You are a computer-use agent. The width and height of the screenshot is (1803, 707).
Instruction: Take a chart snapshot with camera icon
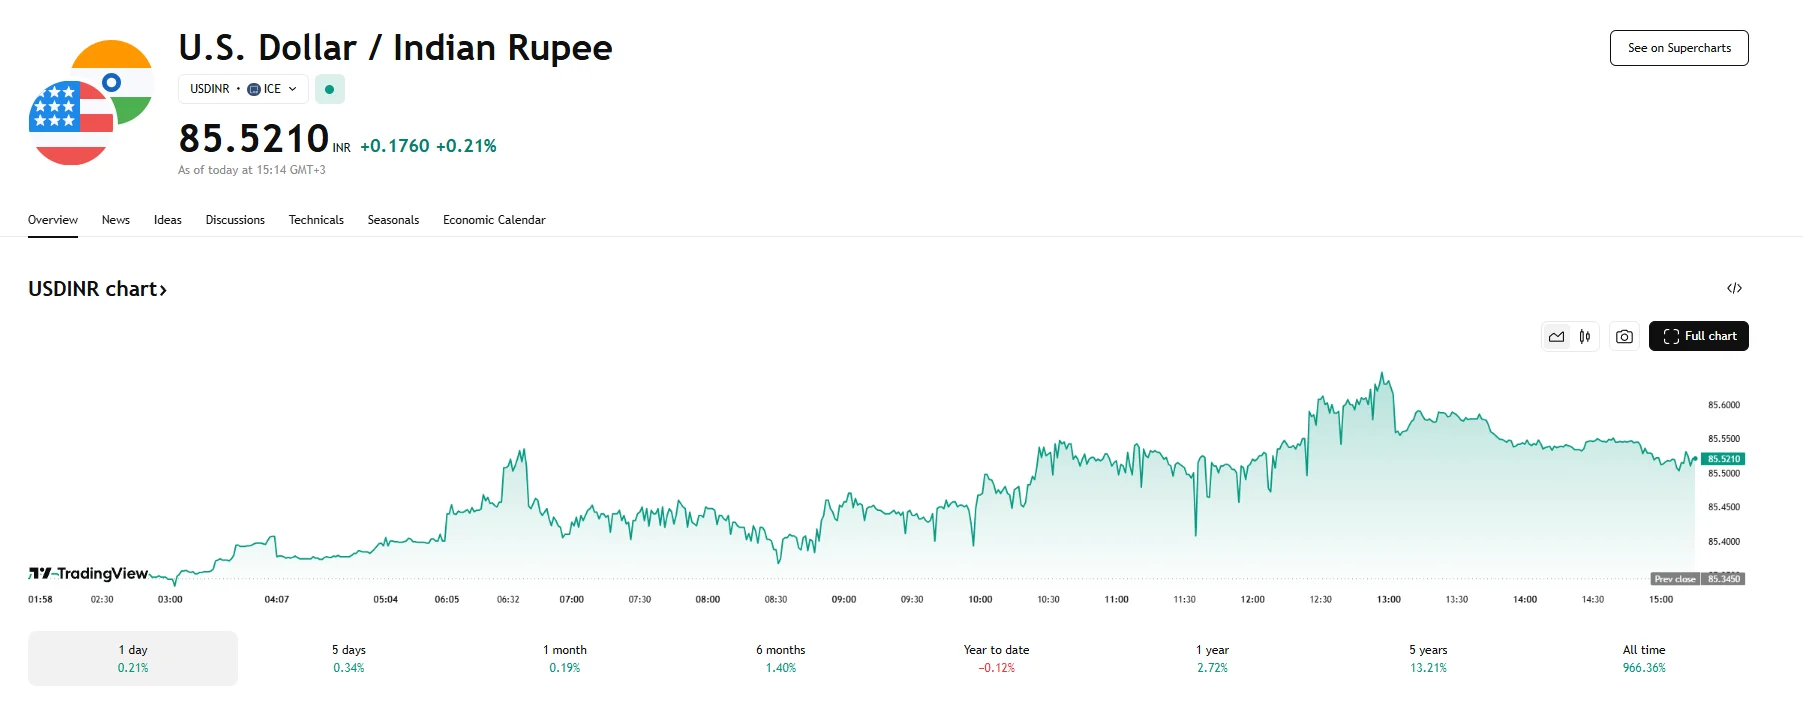tap(1624, 337)
